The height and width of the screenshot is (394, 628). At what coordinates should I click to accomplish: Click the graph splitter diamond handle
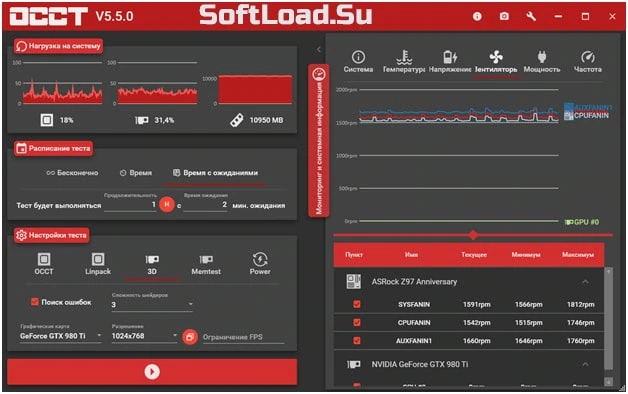coord(473,235)
